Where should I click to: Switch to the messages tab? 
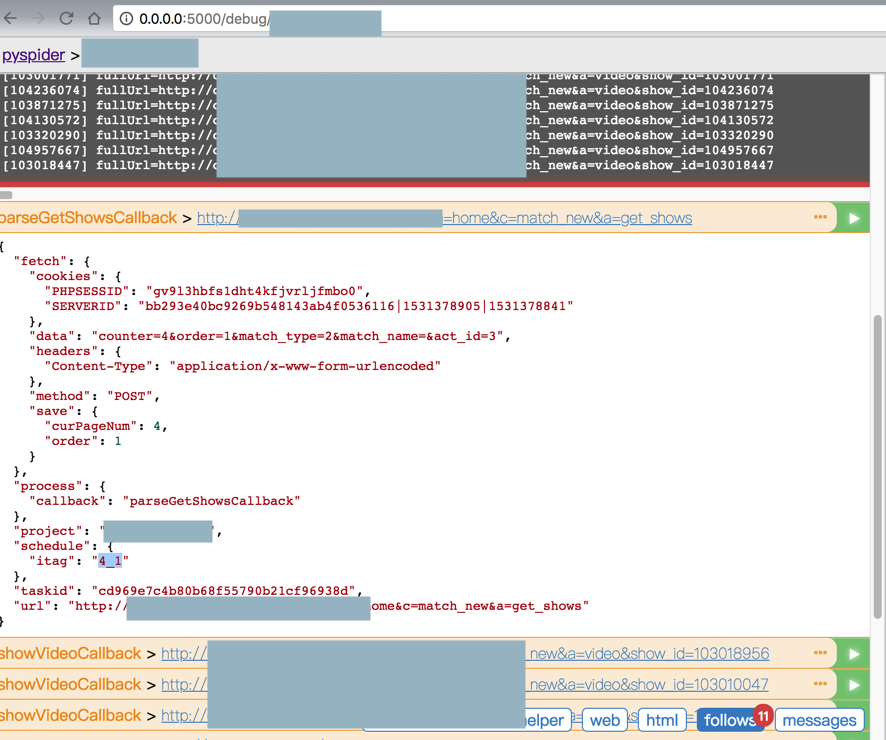click(x=819, y=720)
